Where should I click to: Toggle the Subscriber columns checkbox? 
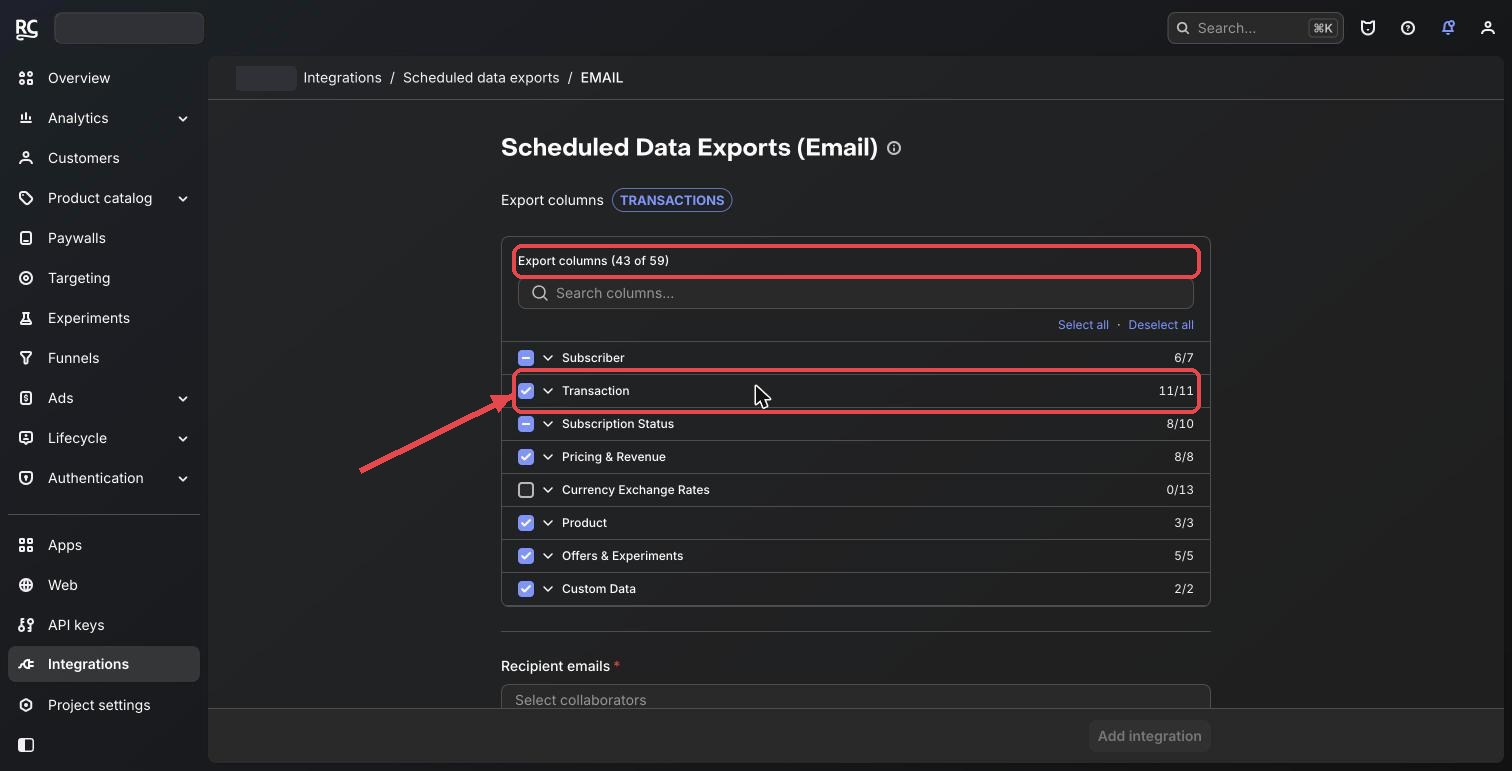526,358
